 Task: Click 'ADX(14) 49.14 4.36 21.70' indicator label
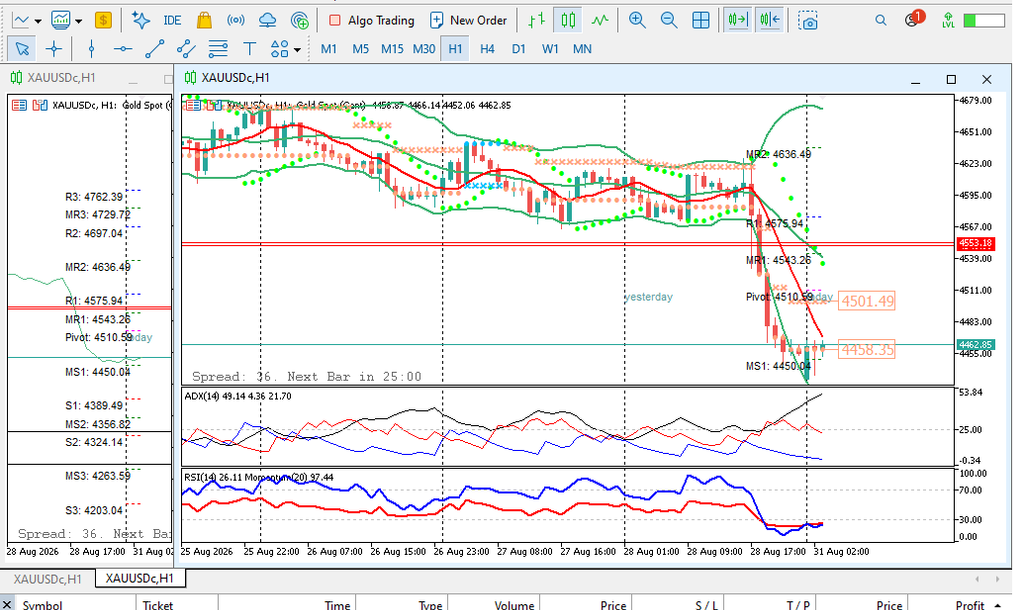238,396
